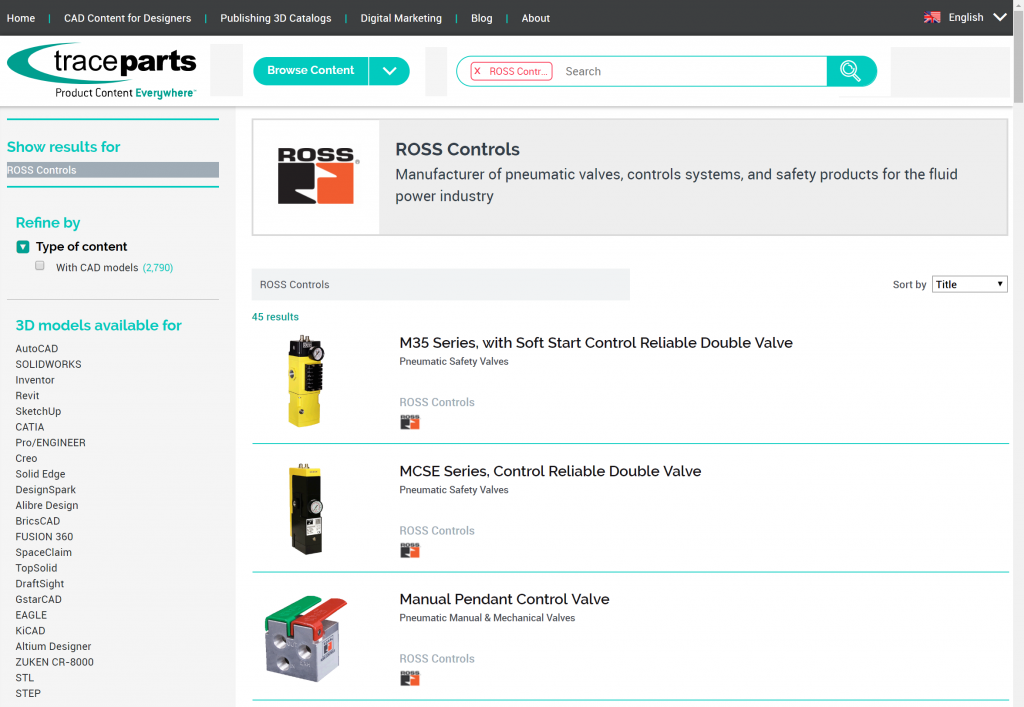Image resolution: width=1024 pixels, height=707 pixels.
Task: Open the English language dropdown chevron
Action: coord(1000,18)
